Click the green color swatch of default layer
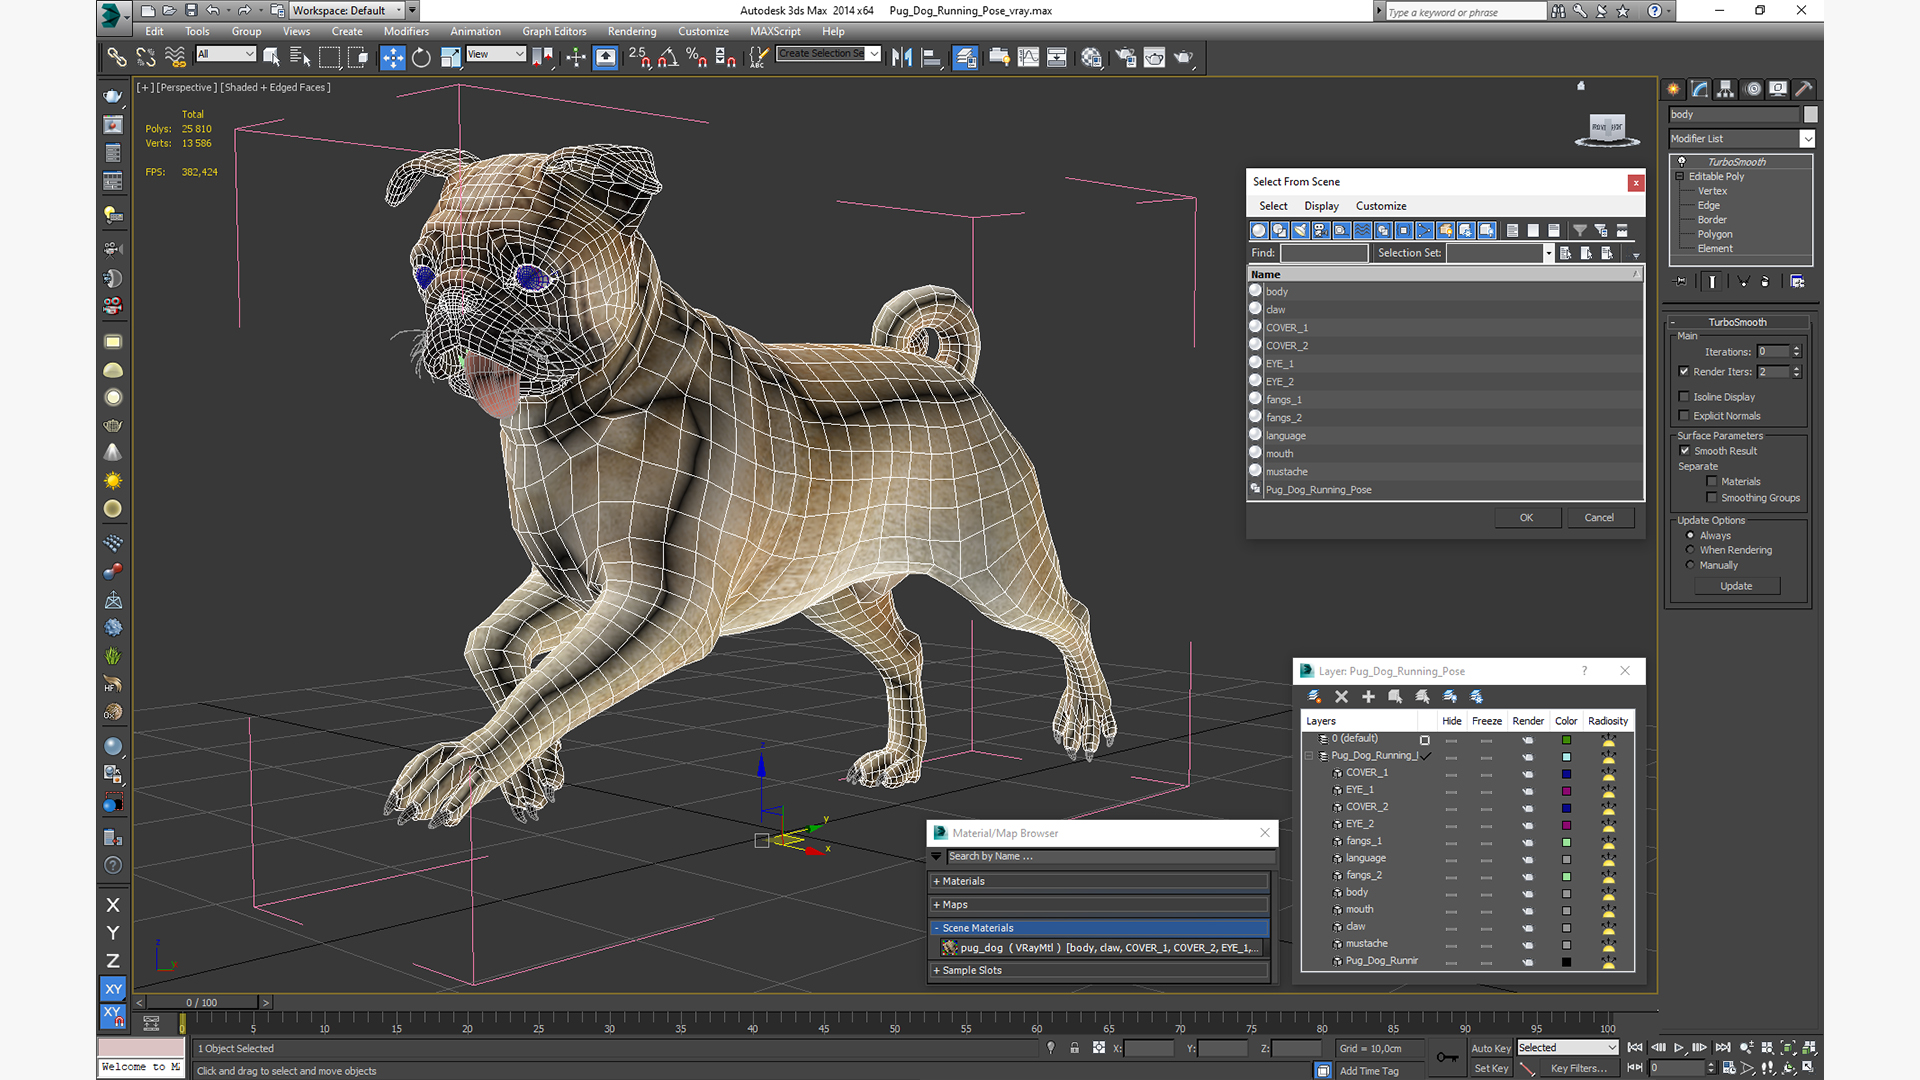Screen dimensions: 1920x1080 1566,740
